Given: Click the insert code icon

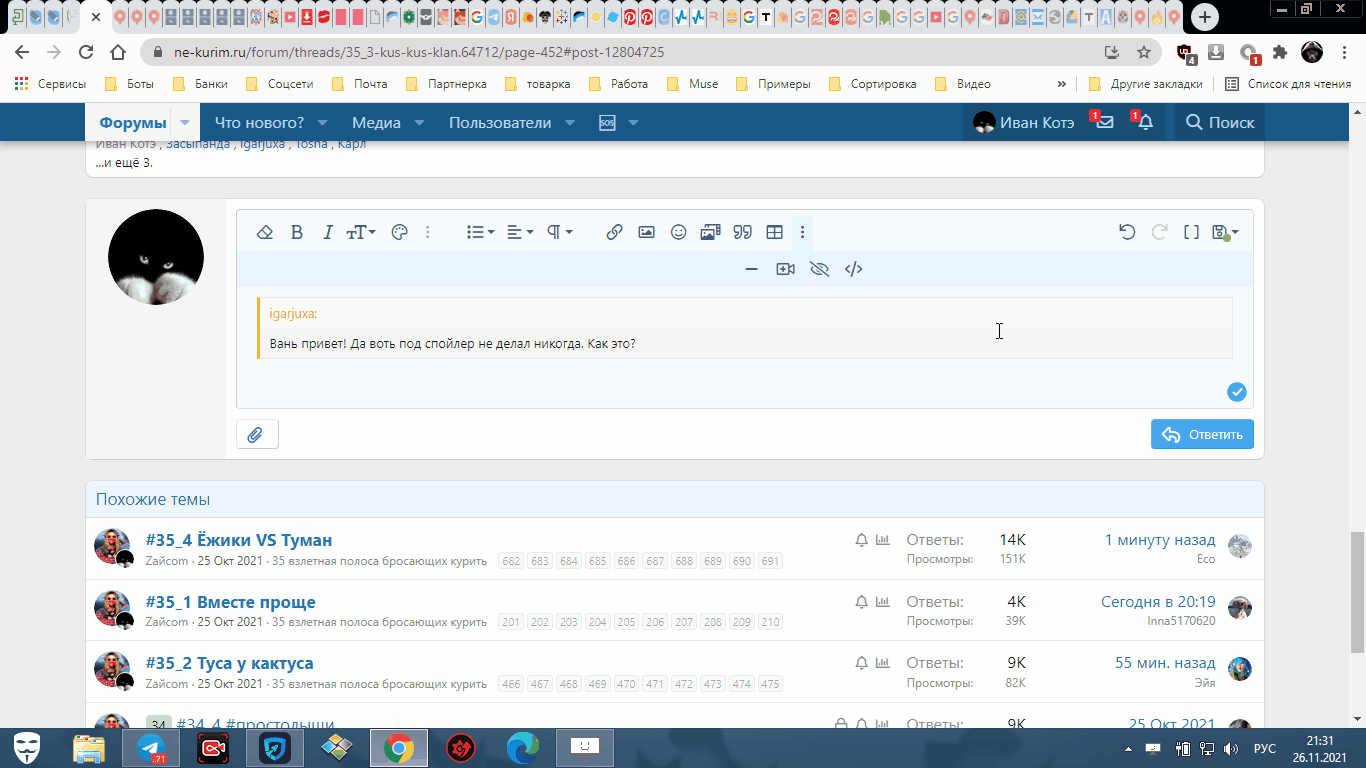Looking at the screenshot, I should (x=853, y=269).
